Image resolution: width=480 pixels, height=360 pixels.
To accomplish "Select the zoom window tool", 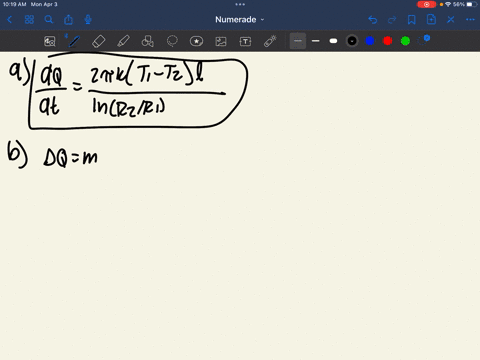I will point(50,41).
